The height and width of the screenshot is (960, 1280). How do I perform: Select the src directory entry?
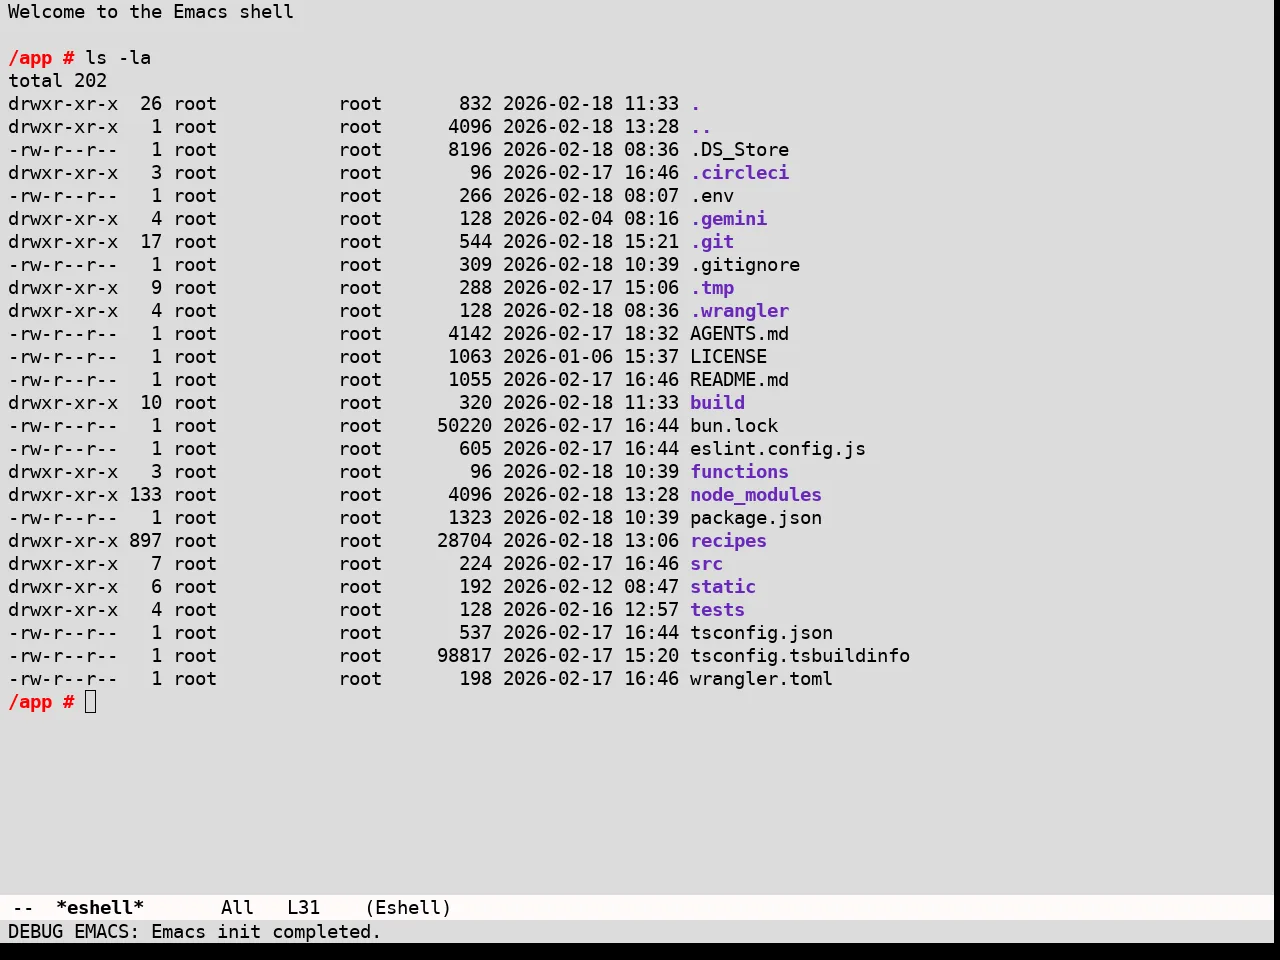[x=706, y=564]
